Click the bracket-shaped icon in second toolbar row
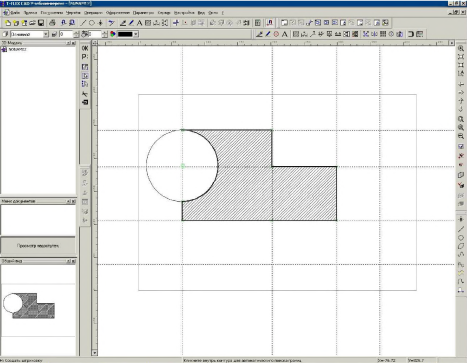This screenshot has height=363, width=467. point(411,34)
